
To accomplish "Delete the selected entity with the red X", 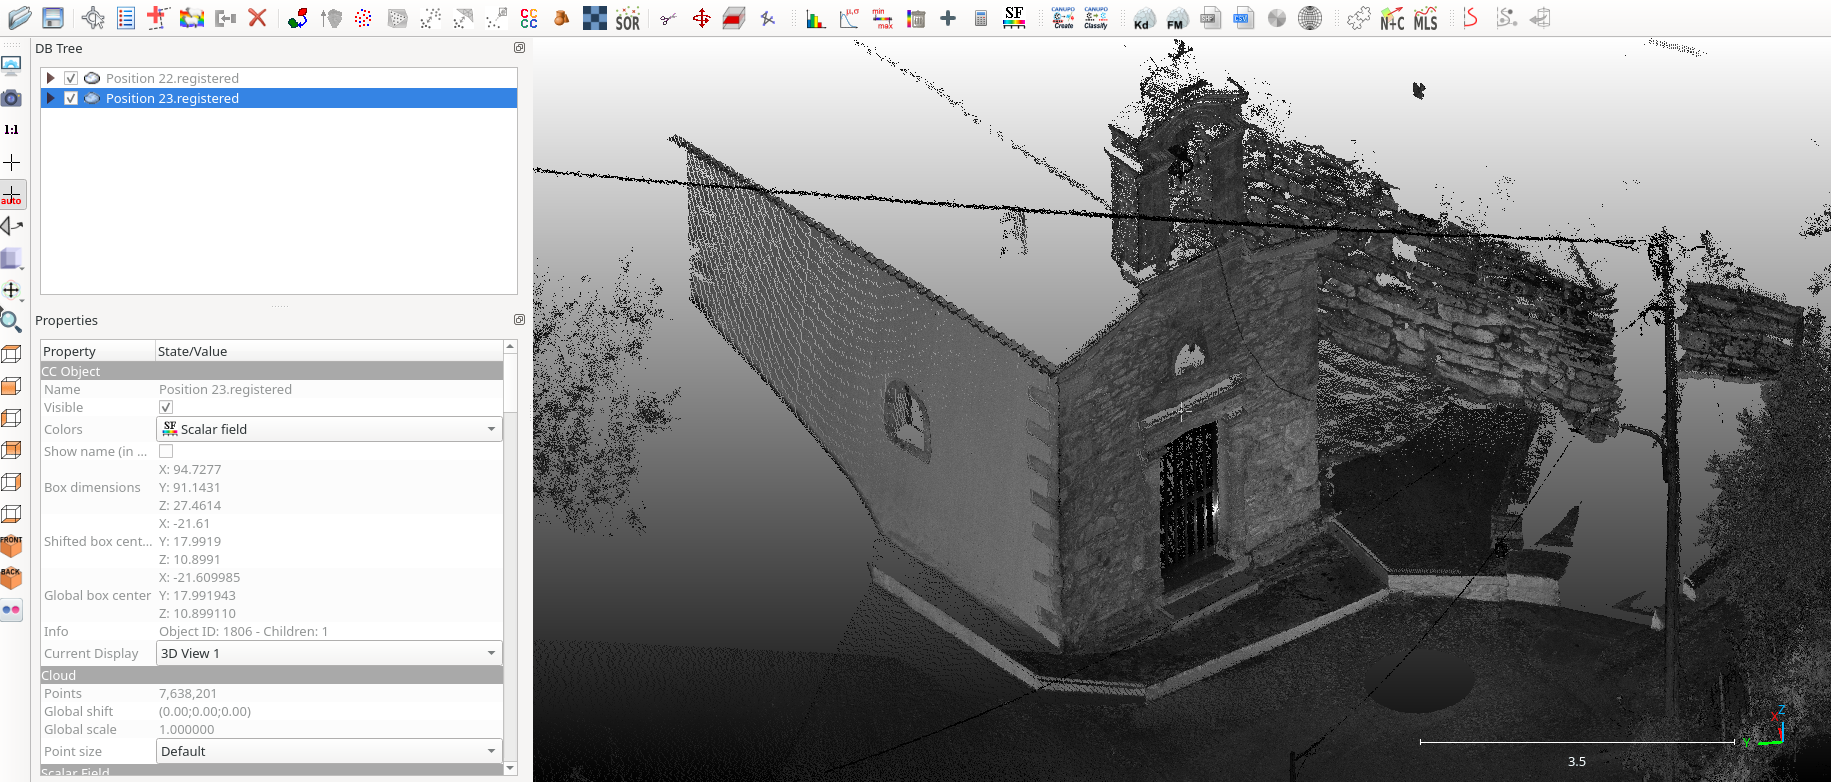I will click(258, 18).
